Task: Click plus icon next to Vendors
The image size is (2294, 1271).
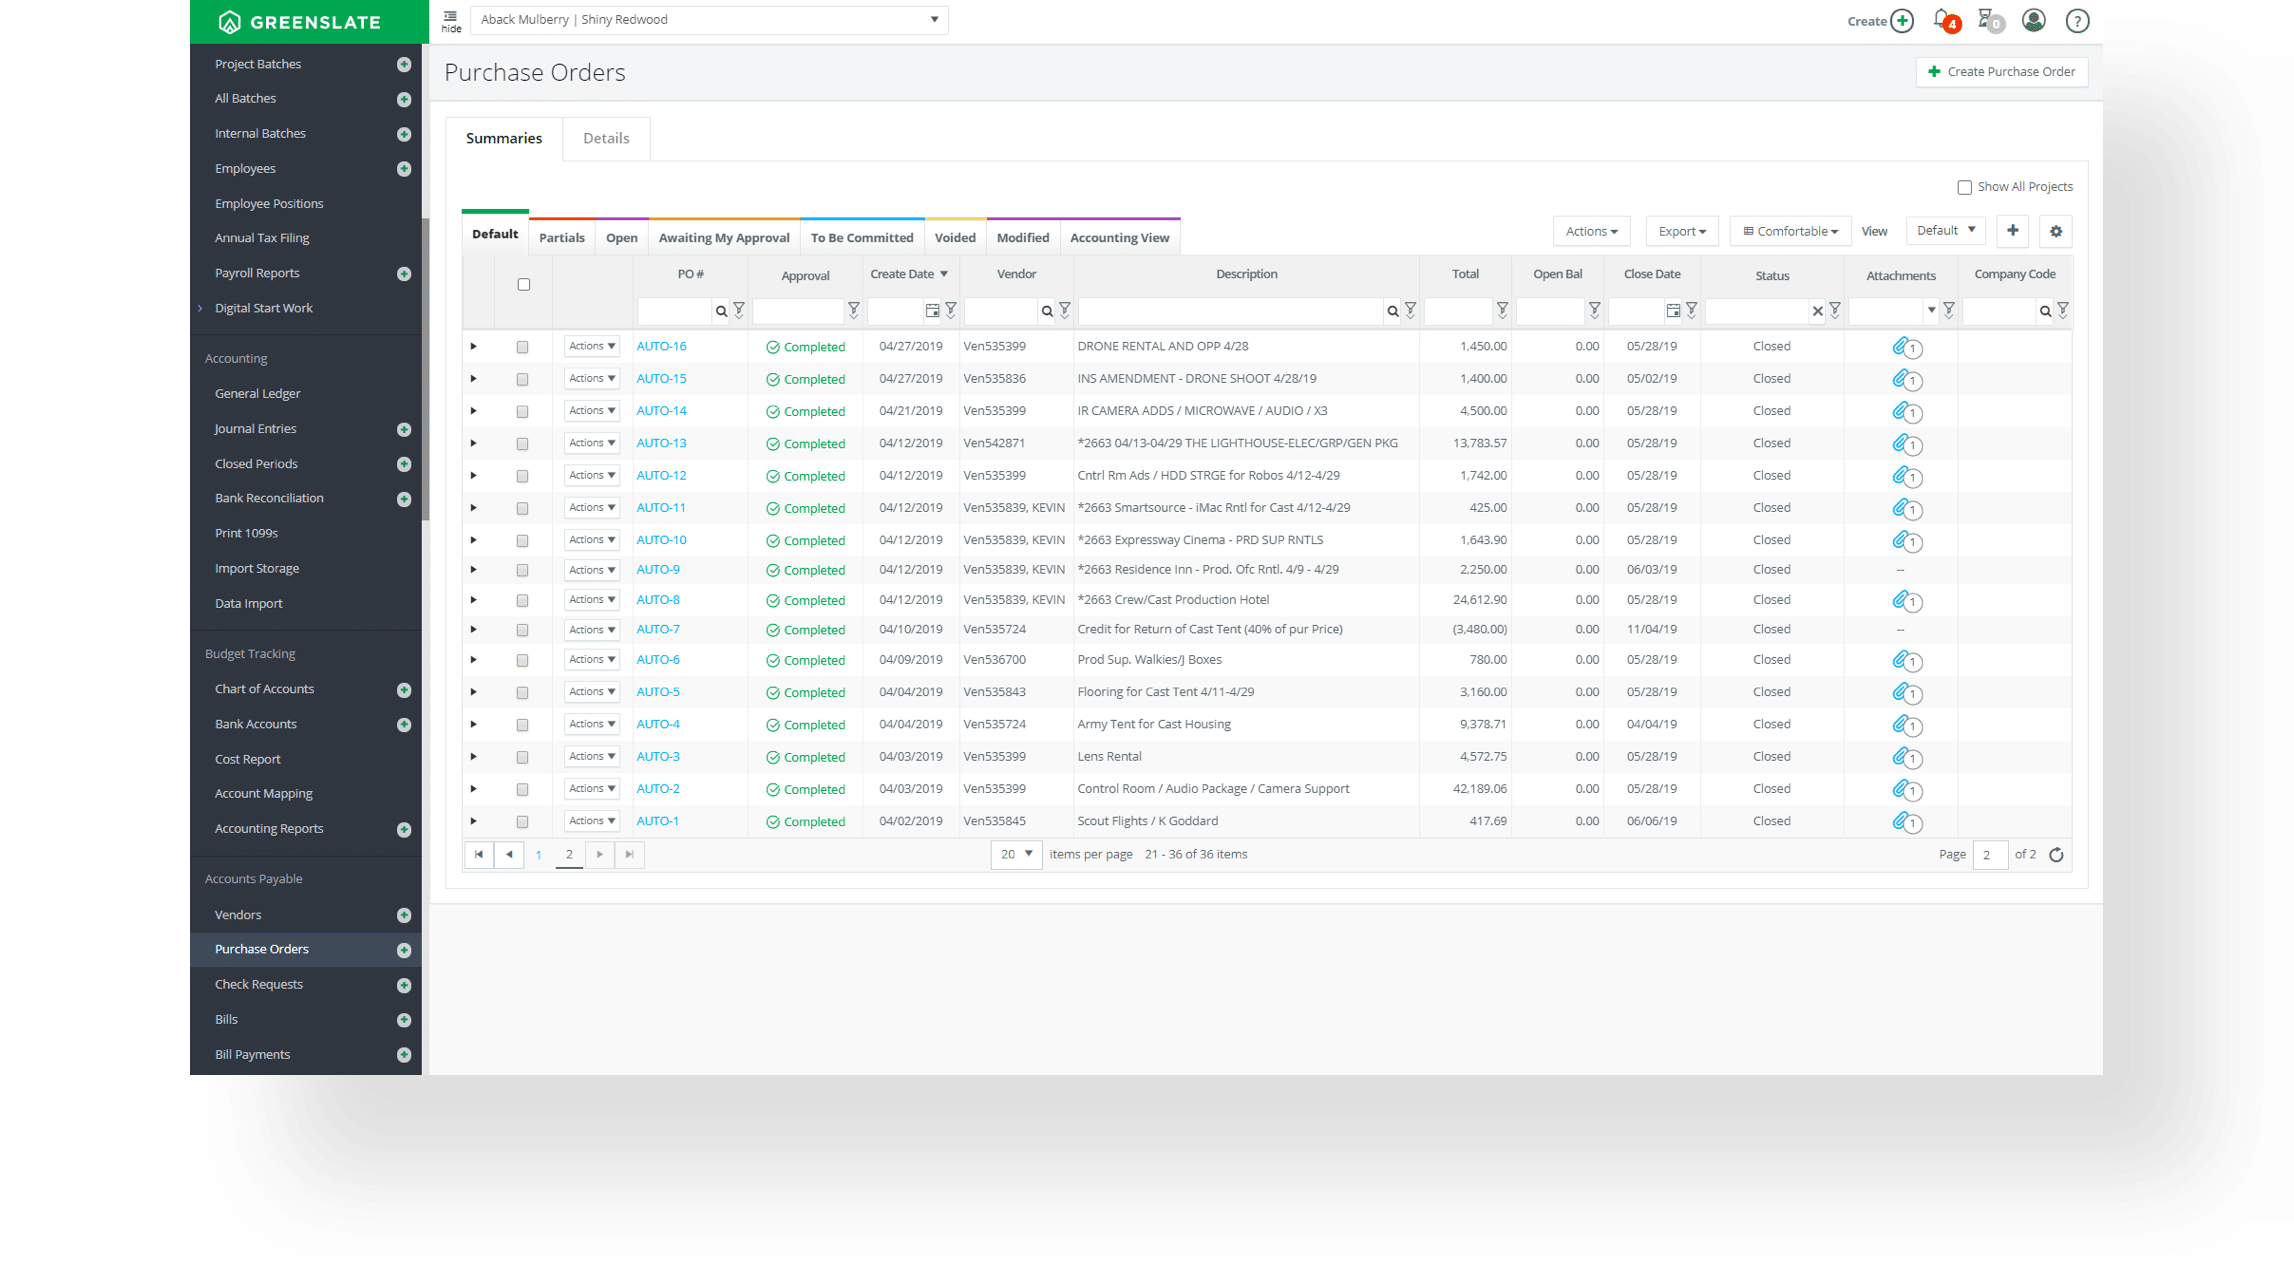Action: click(x=404, y=915)
